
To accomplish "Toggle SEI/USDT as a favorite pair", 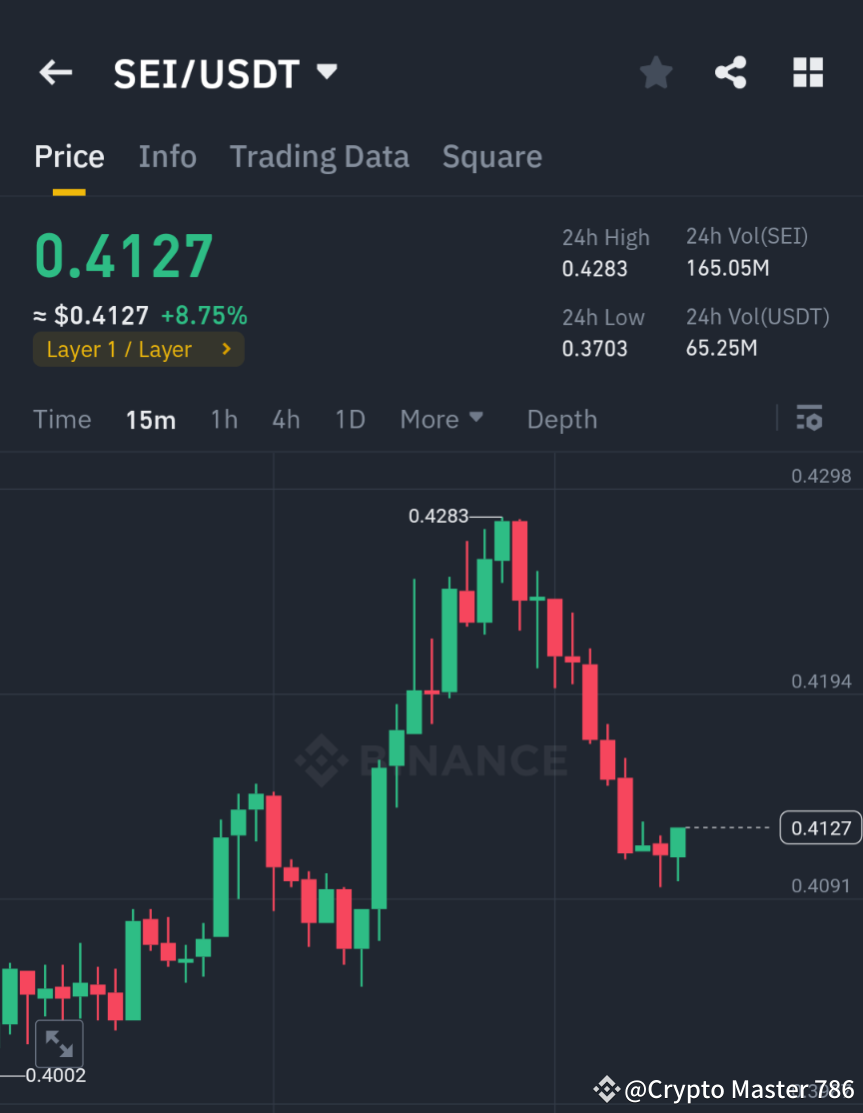I will [655, 72].
